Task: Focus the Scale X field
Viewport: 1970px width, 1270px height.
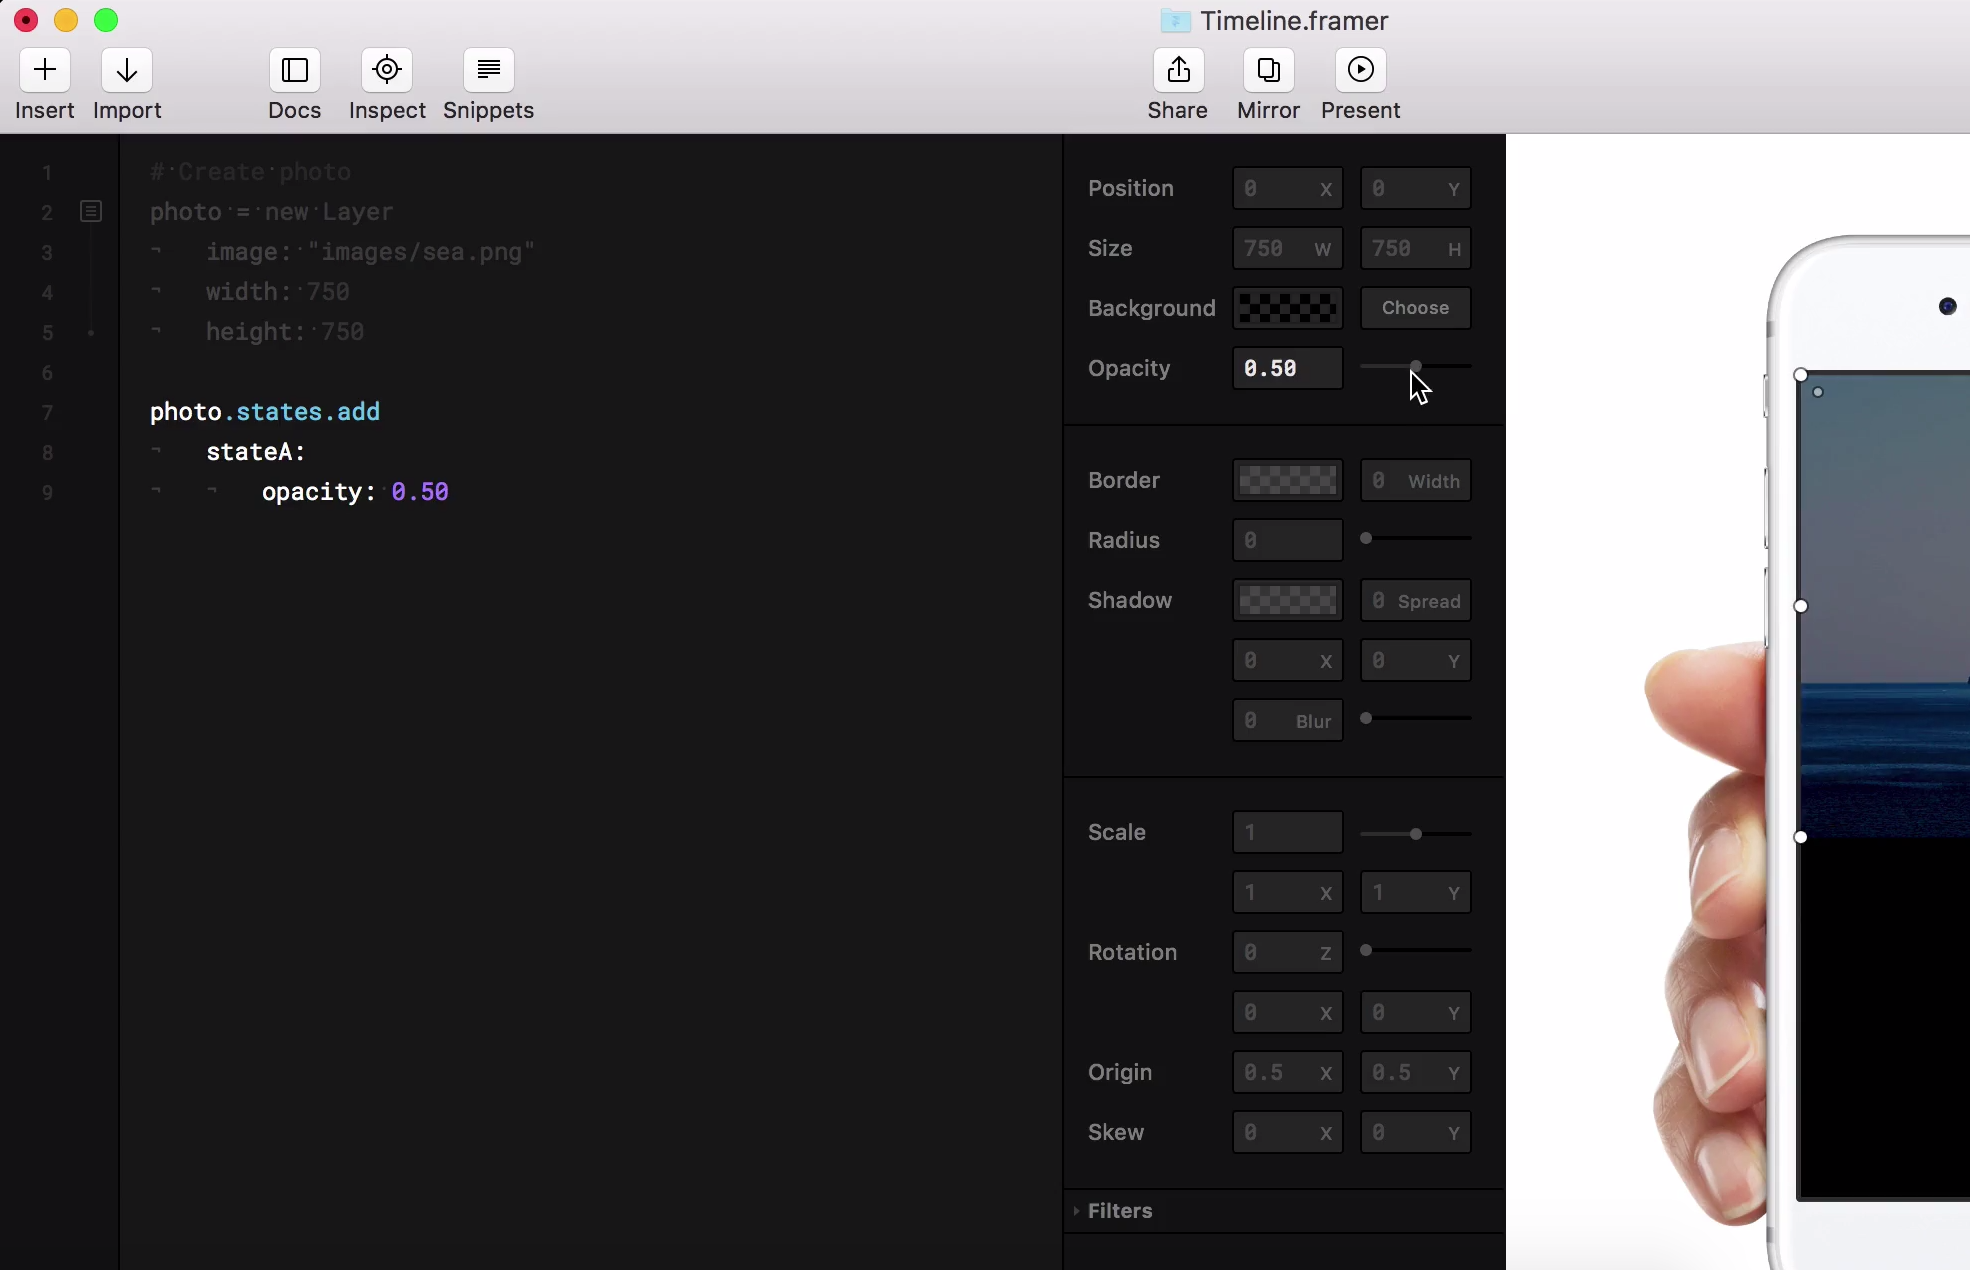Action: pos(1288,892)
